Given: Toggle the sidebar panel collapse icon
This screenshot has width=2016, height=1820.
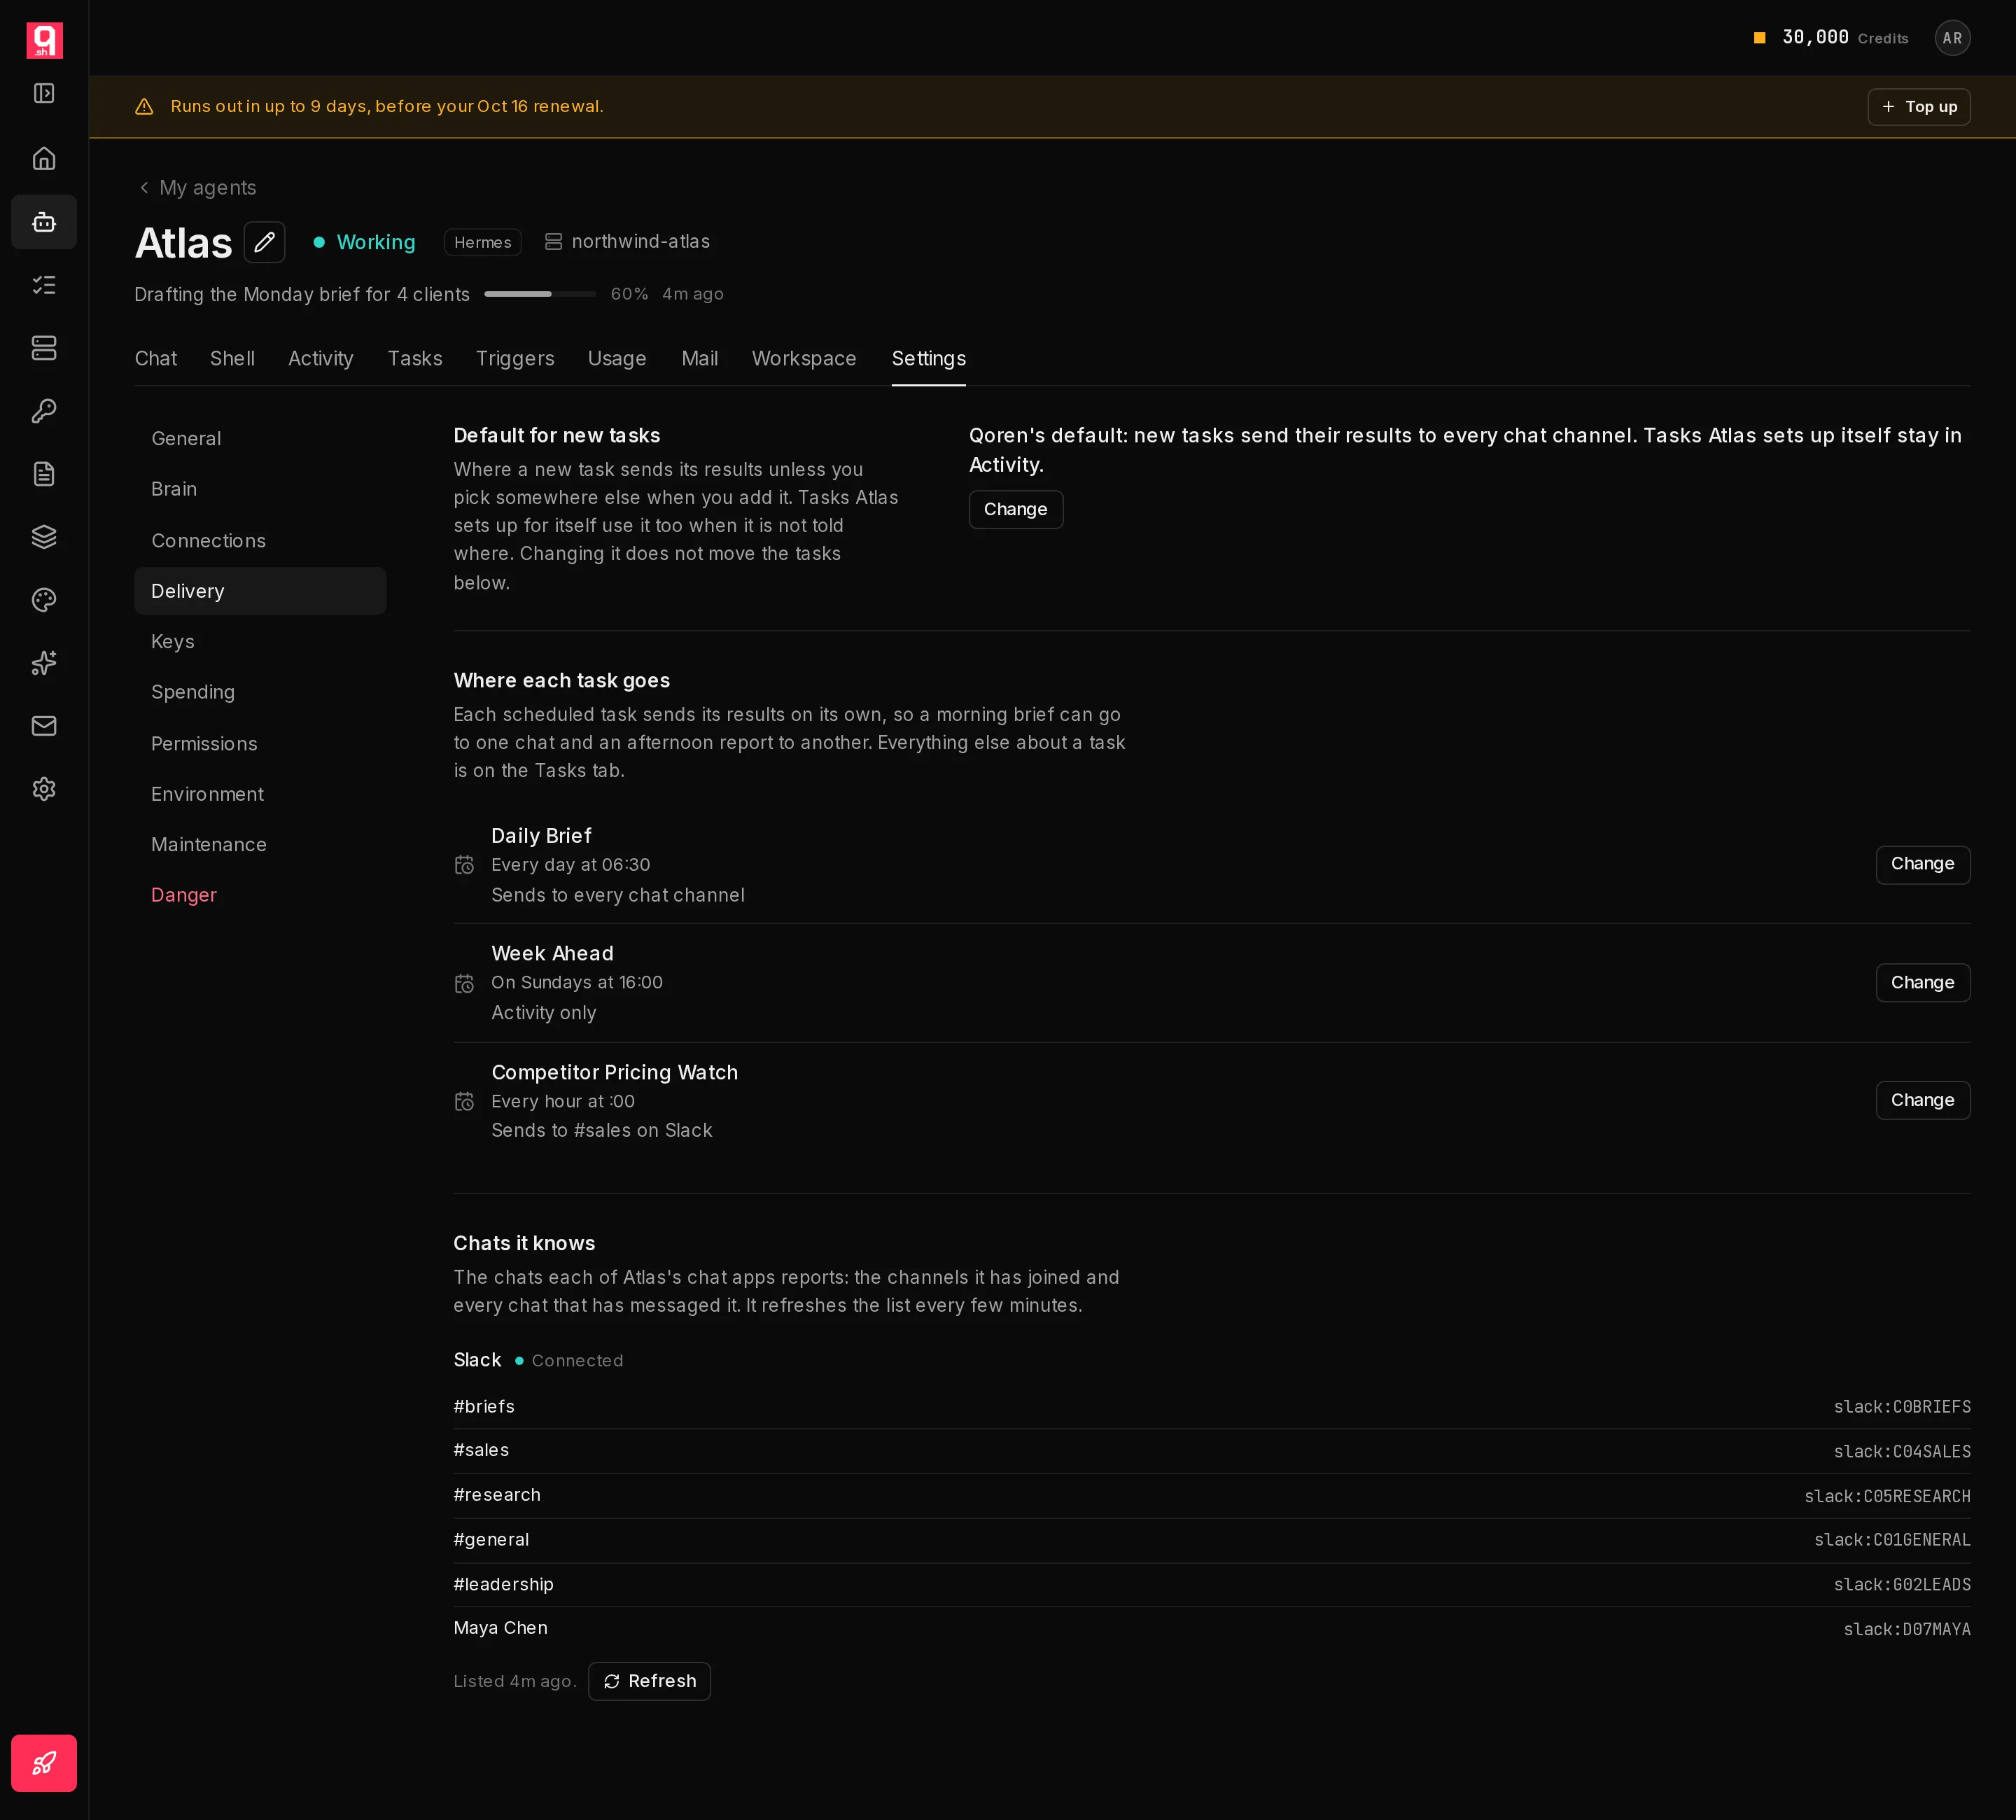Looking at the screenshot, I should pyautogui.click(x=44, y=93).
